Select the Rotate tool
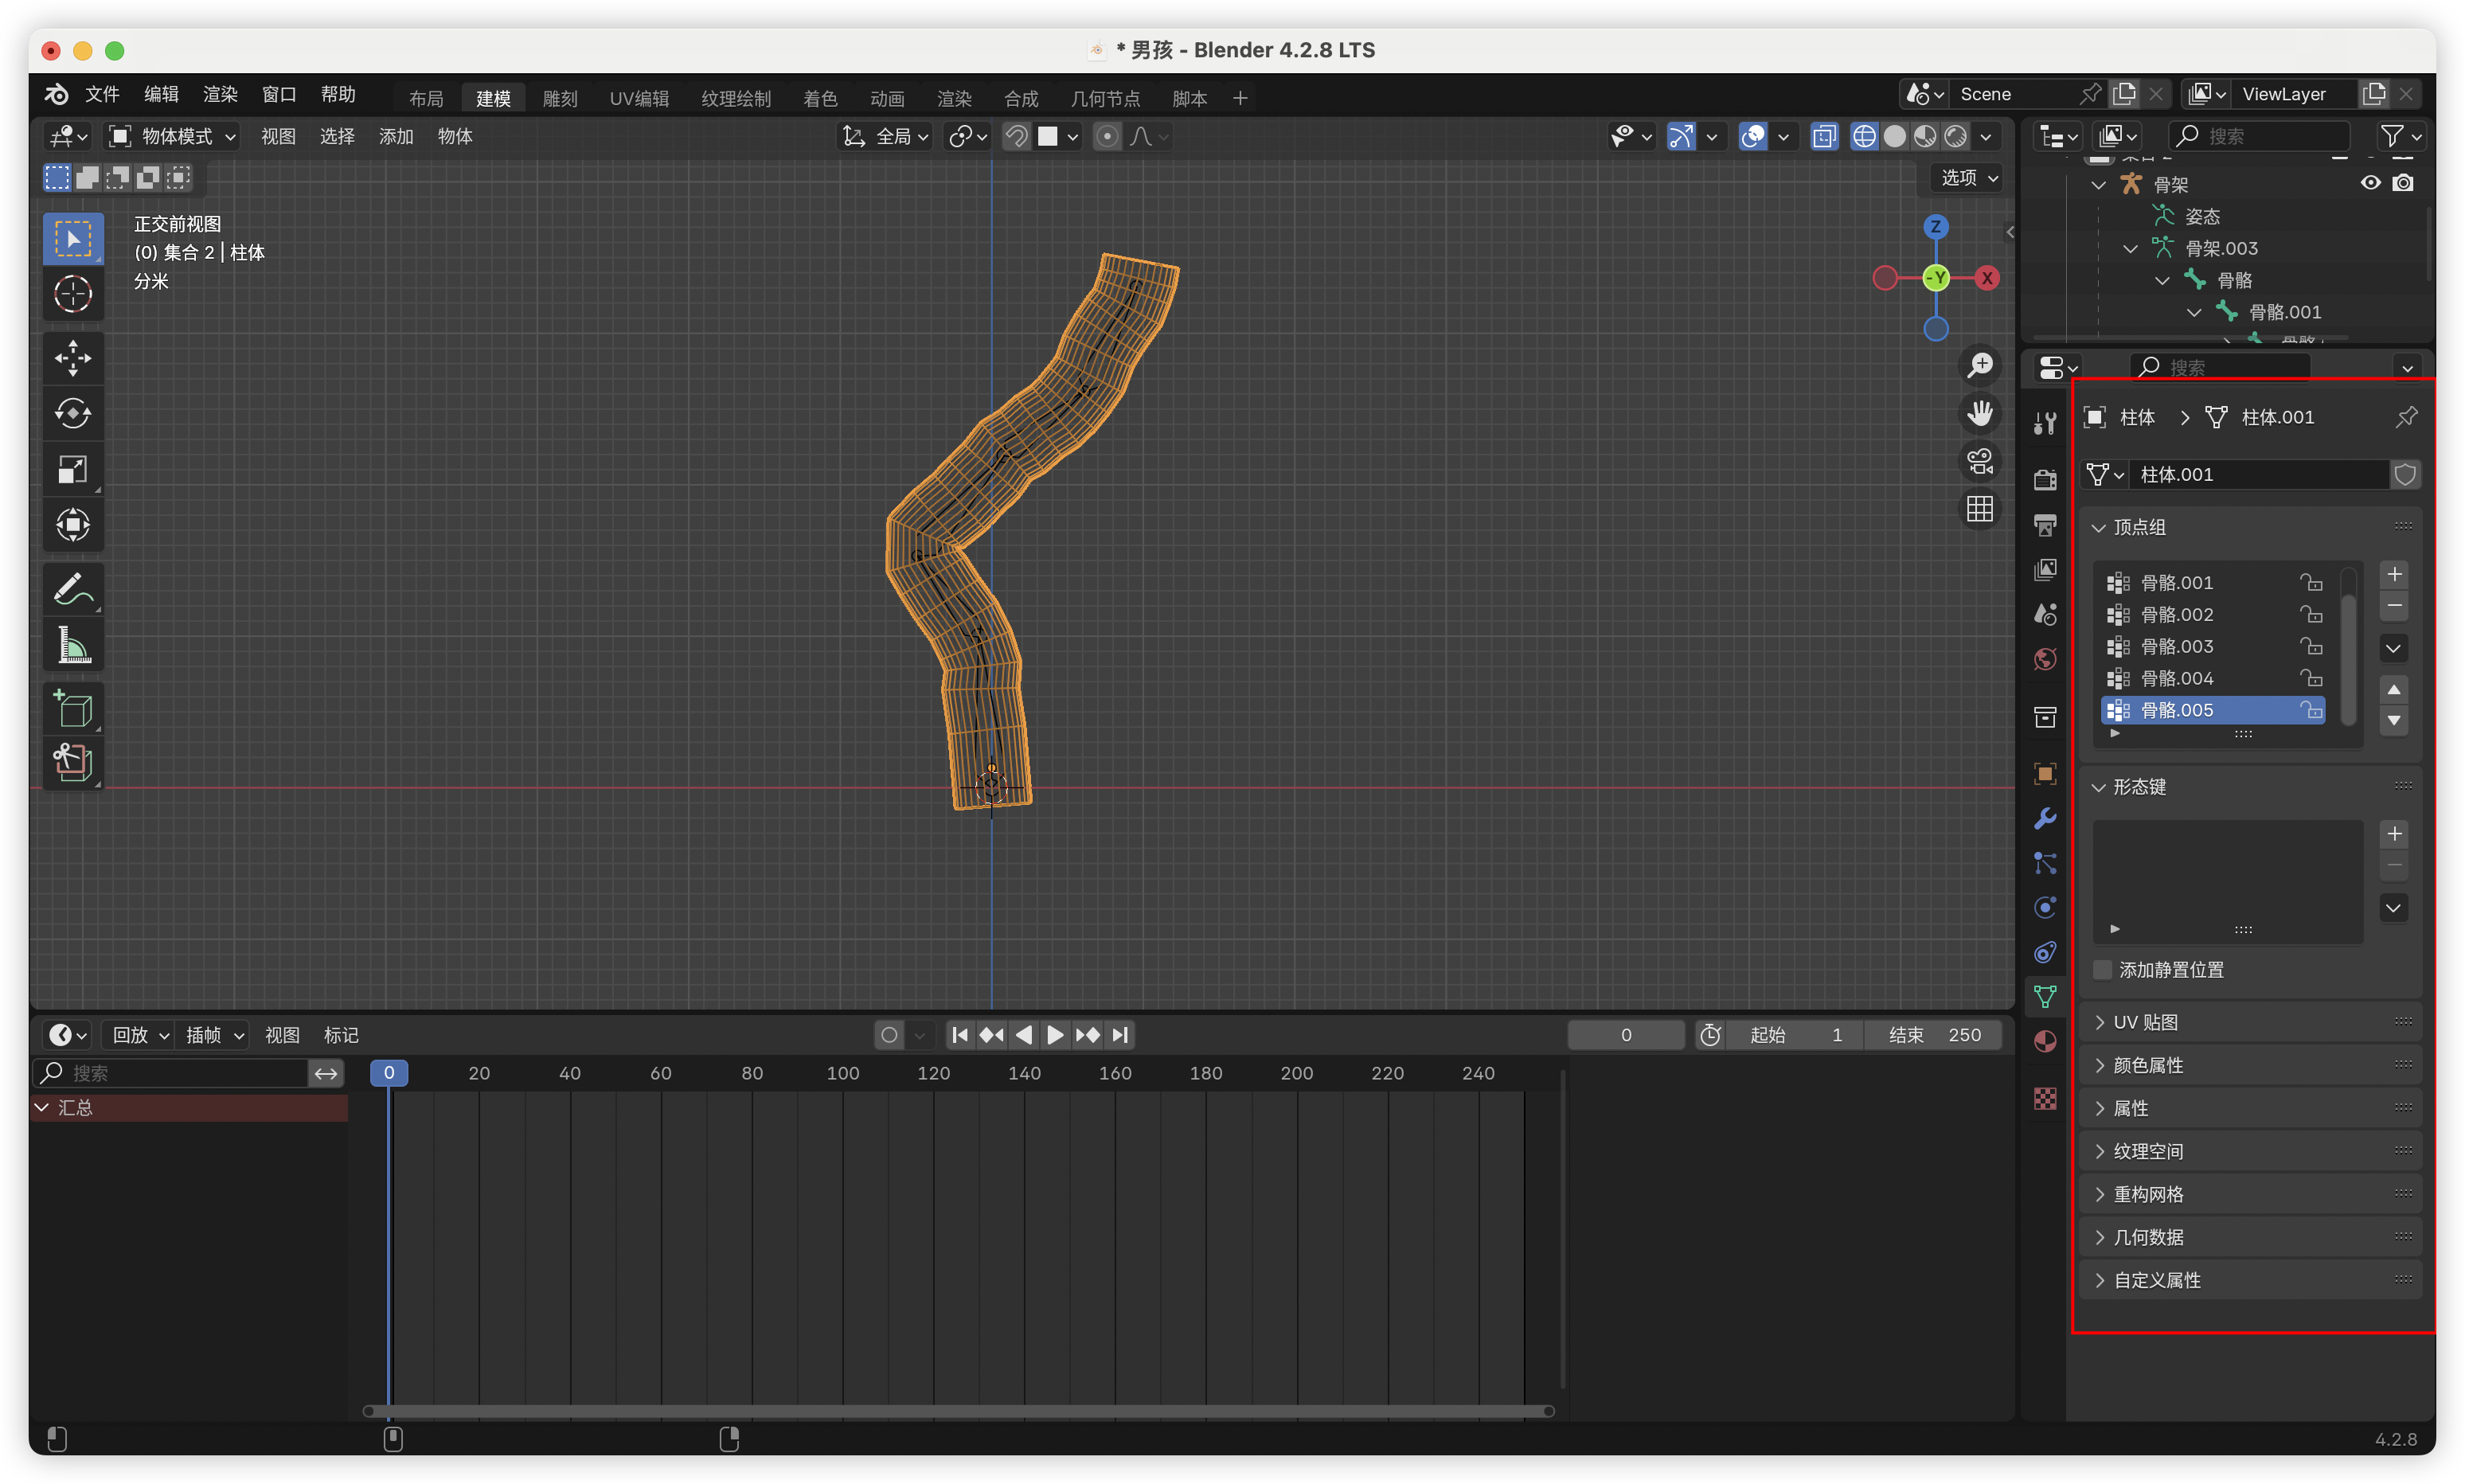 72,413
